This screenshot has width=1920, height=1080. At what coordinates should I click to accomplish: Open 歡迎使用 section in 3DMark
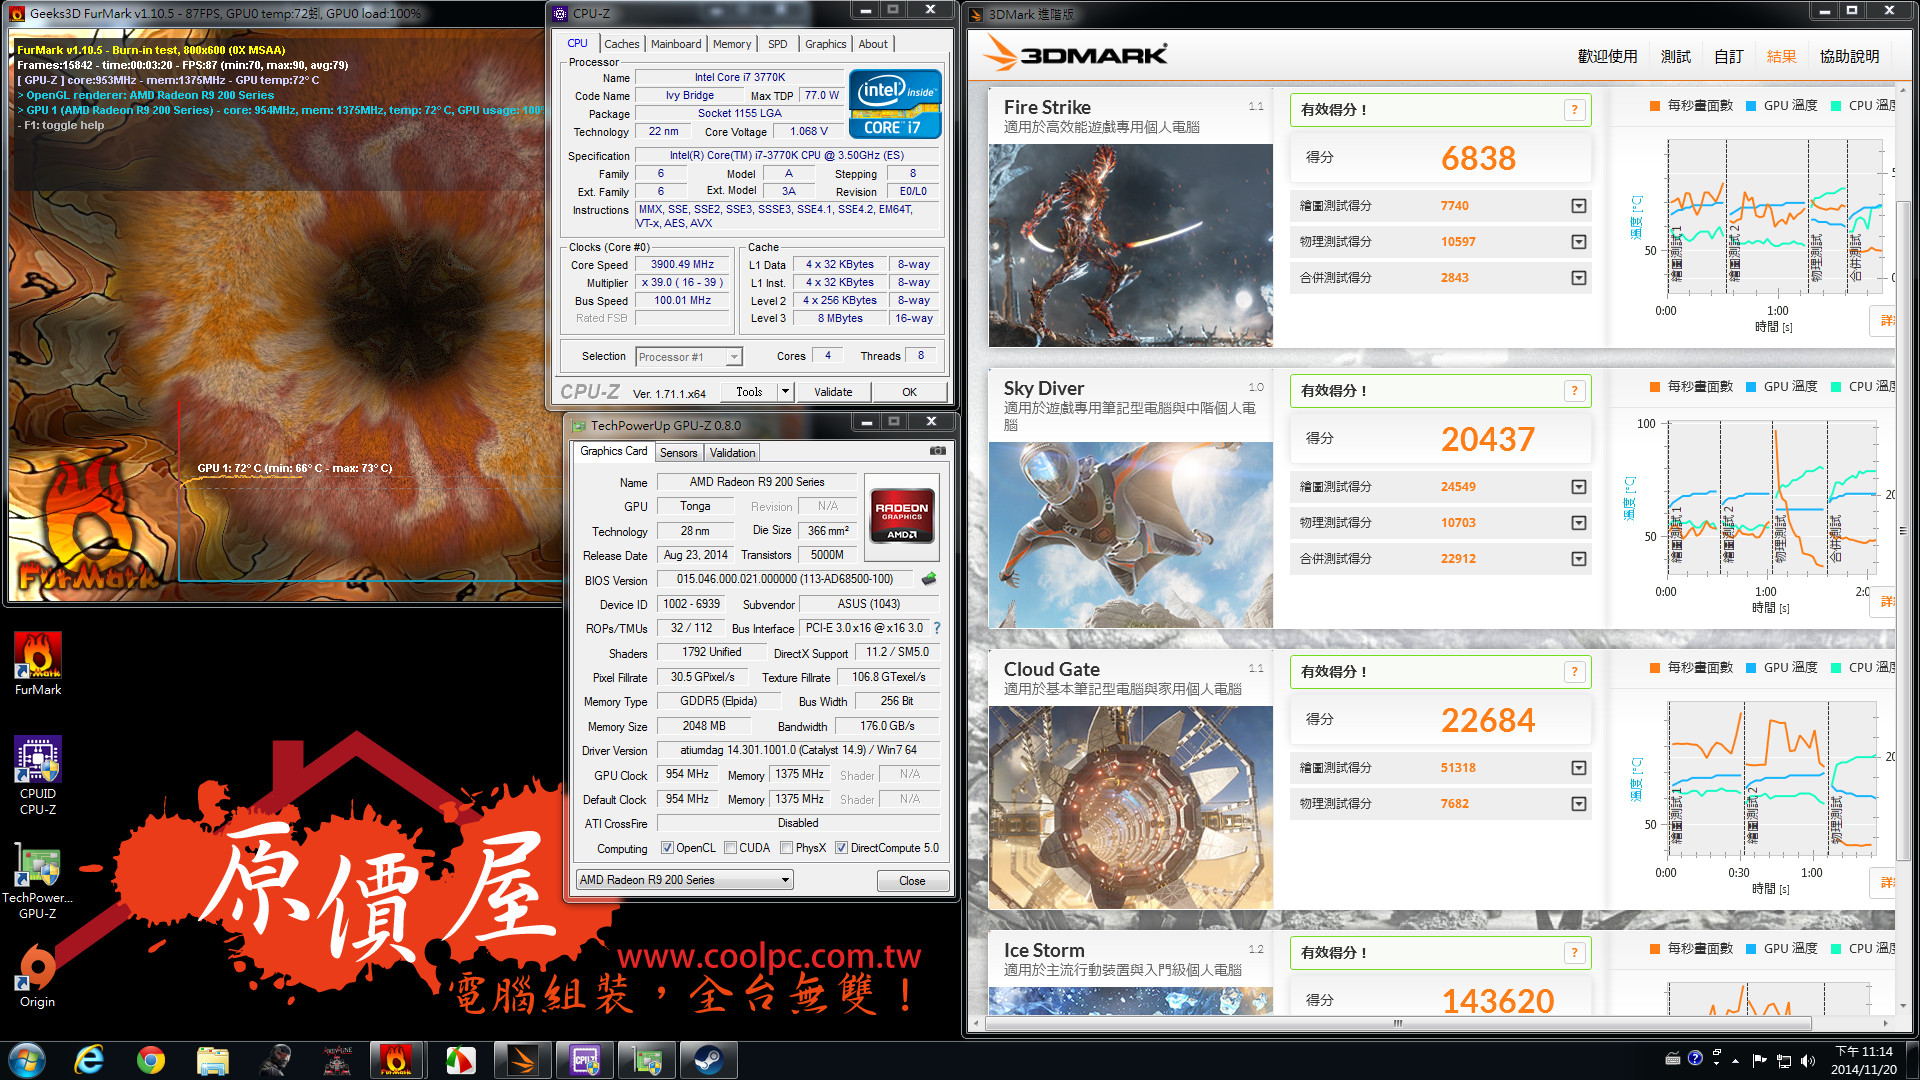(x=1608, y=56)
